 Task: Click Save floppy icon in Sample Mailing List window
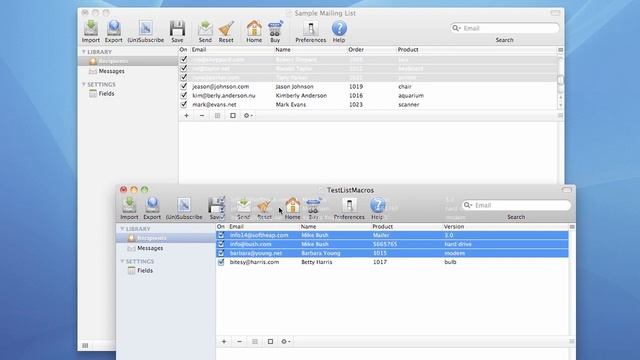(177, 28)
